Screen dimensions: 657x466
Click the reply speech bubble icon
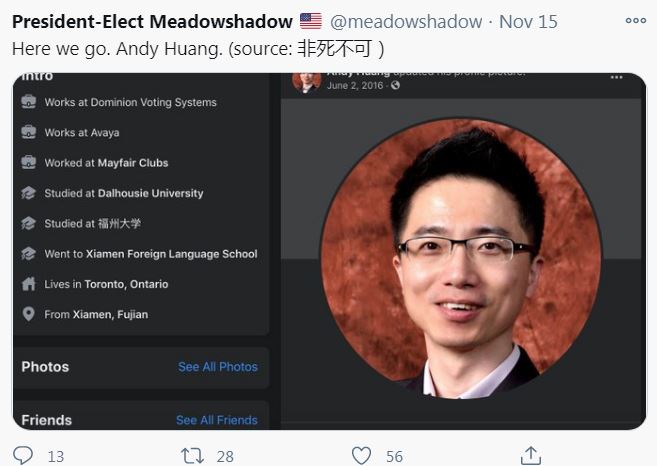pos(23,456)
